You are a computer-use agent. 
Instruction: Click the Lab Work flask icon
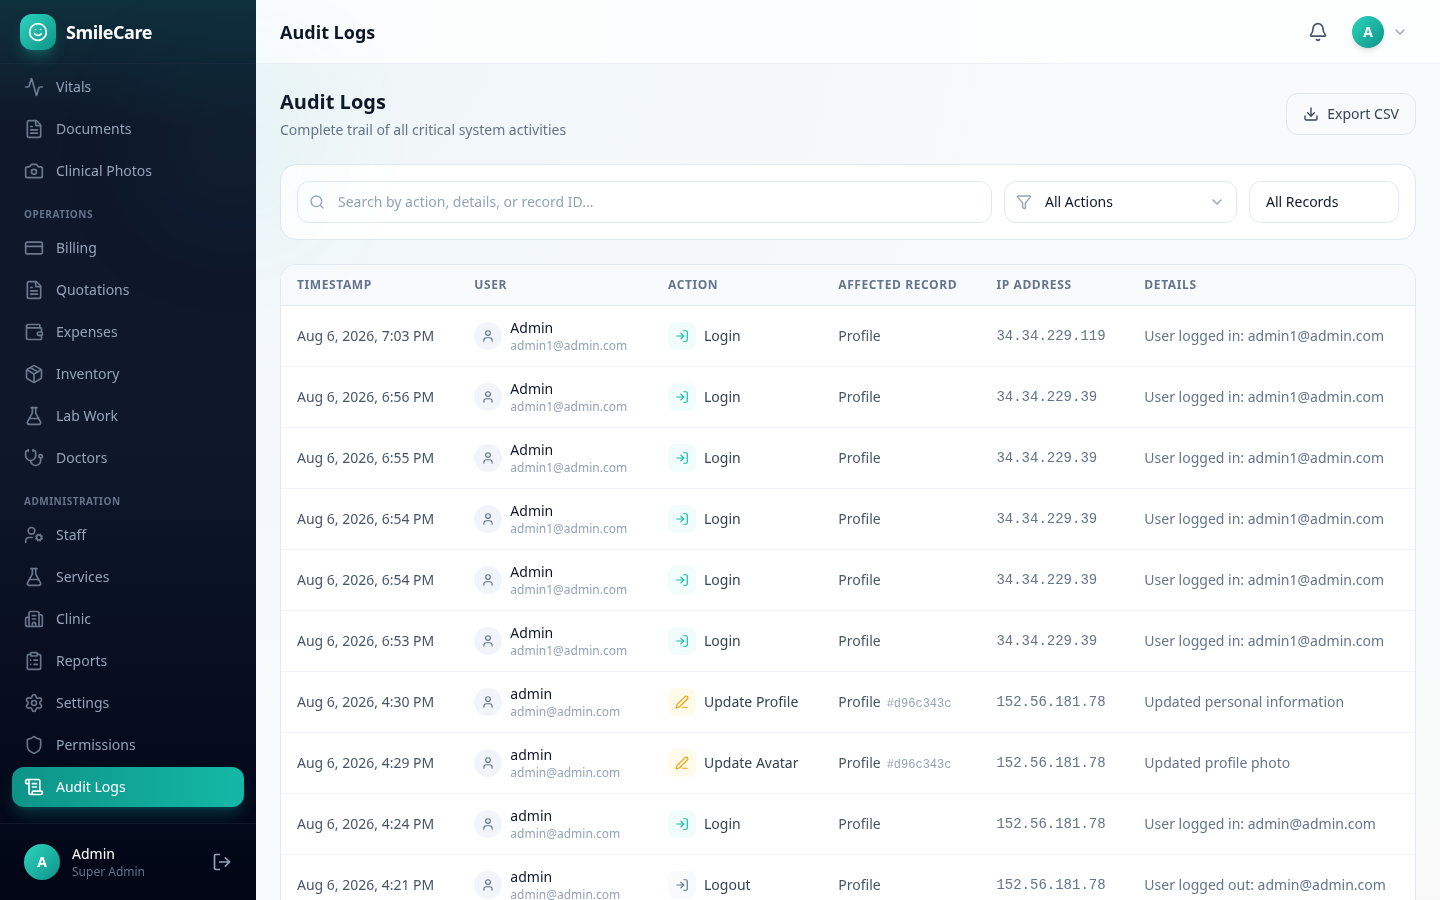[34, 416]
